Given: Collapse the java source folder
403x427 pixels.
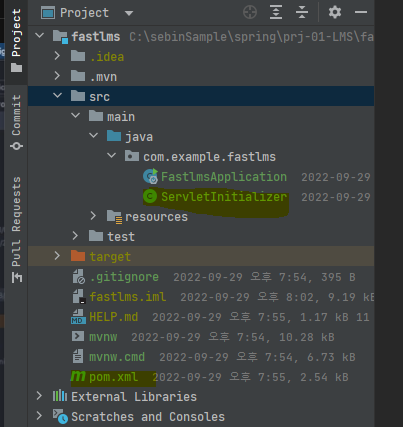Looking at the screenshot, I should [93, 136].
